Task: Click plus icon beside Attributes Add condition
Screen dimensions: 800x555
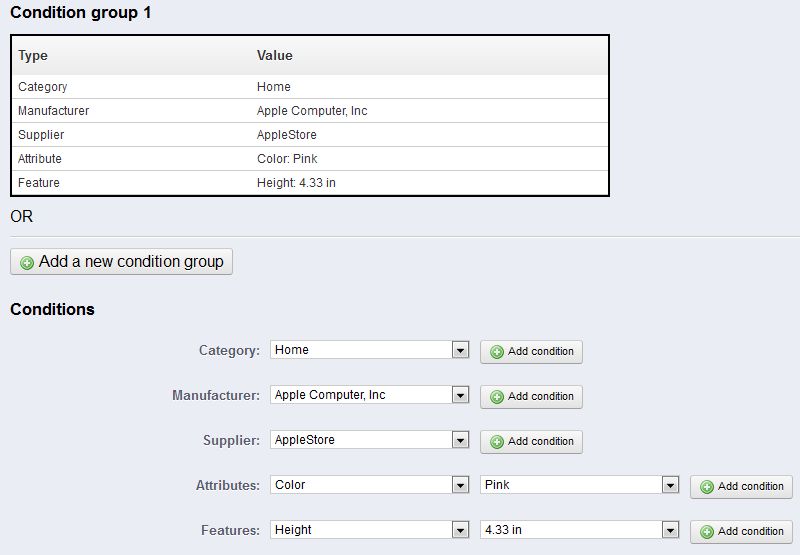Action: 707,487
